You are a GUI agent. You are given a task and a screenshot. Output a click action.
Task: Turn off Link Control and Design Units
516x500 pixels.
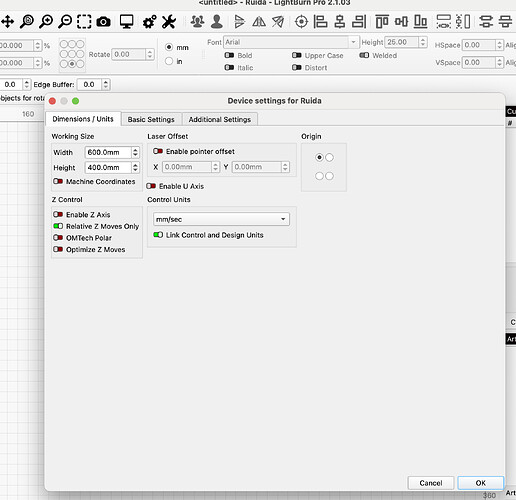(158, 235)
